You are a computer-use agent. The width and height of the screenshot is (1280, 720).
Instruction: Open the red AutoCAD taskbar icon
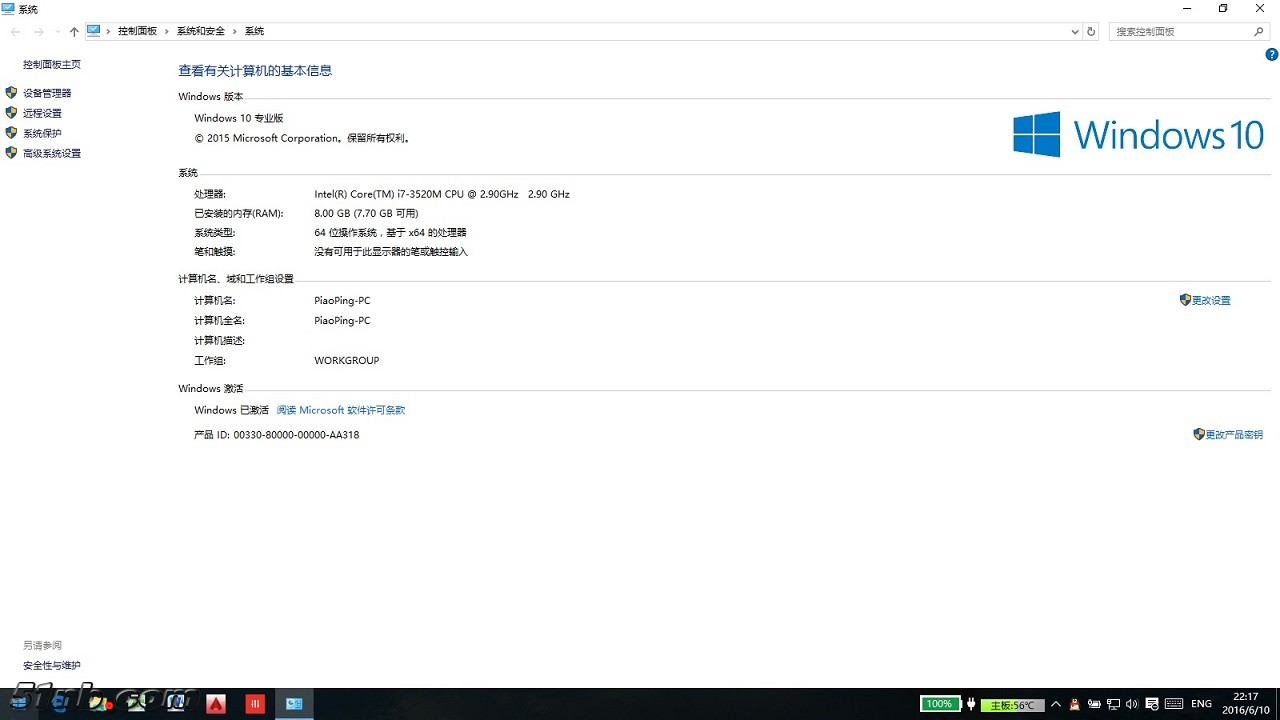[x=215, y=704]
